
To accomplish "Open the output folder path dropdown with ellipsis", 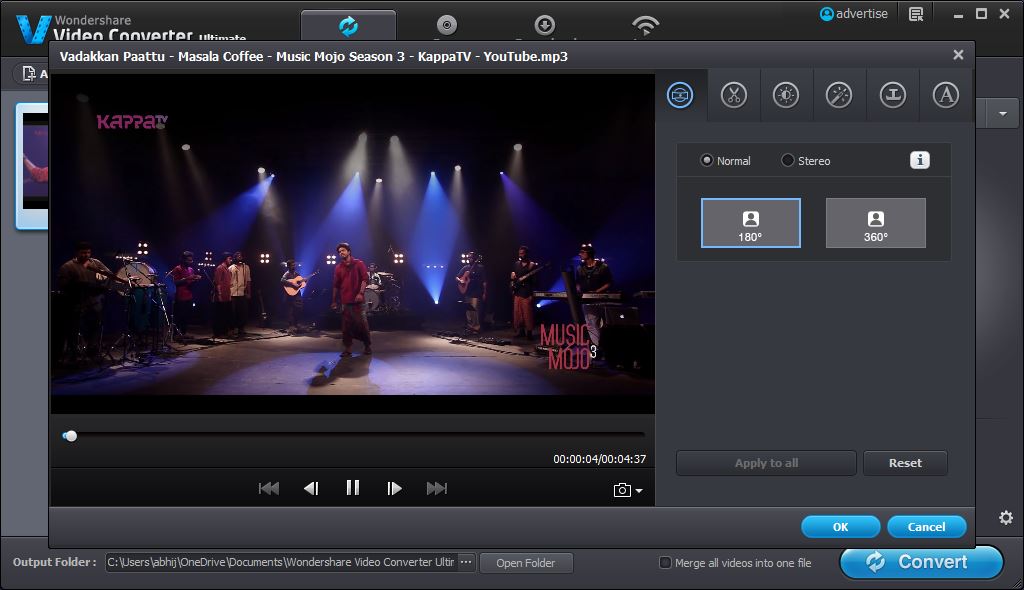I will pyautogui.click(x=466, y=562).
